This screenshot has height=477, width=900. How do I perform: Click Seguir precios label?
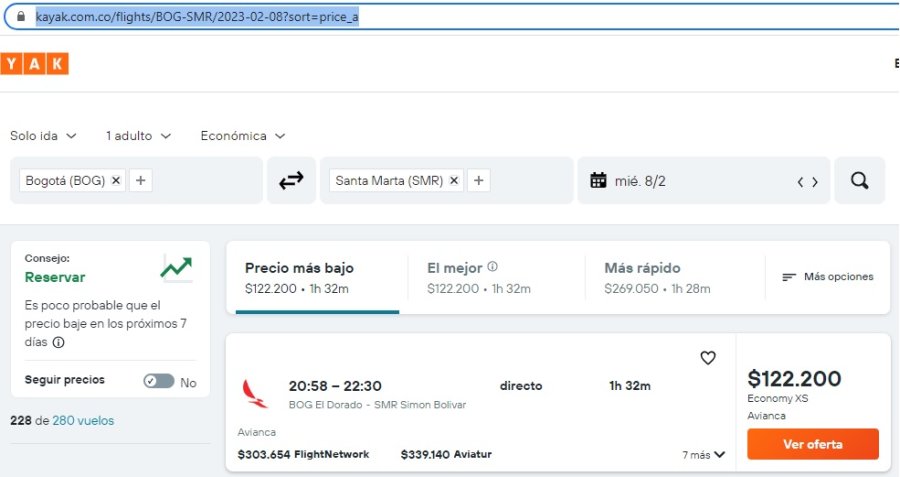click(64, 379)
